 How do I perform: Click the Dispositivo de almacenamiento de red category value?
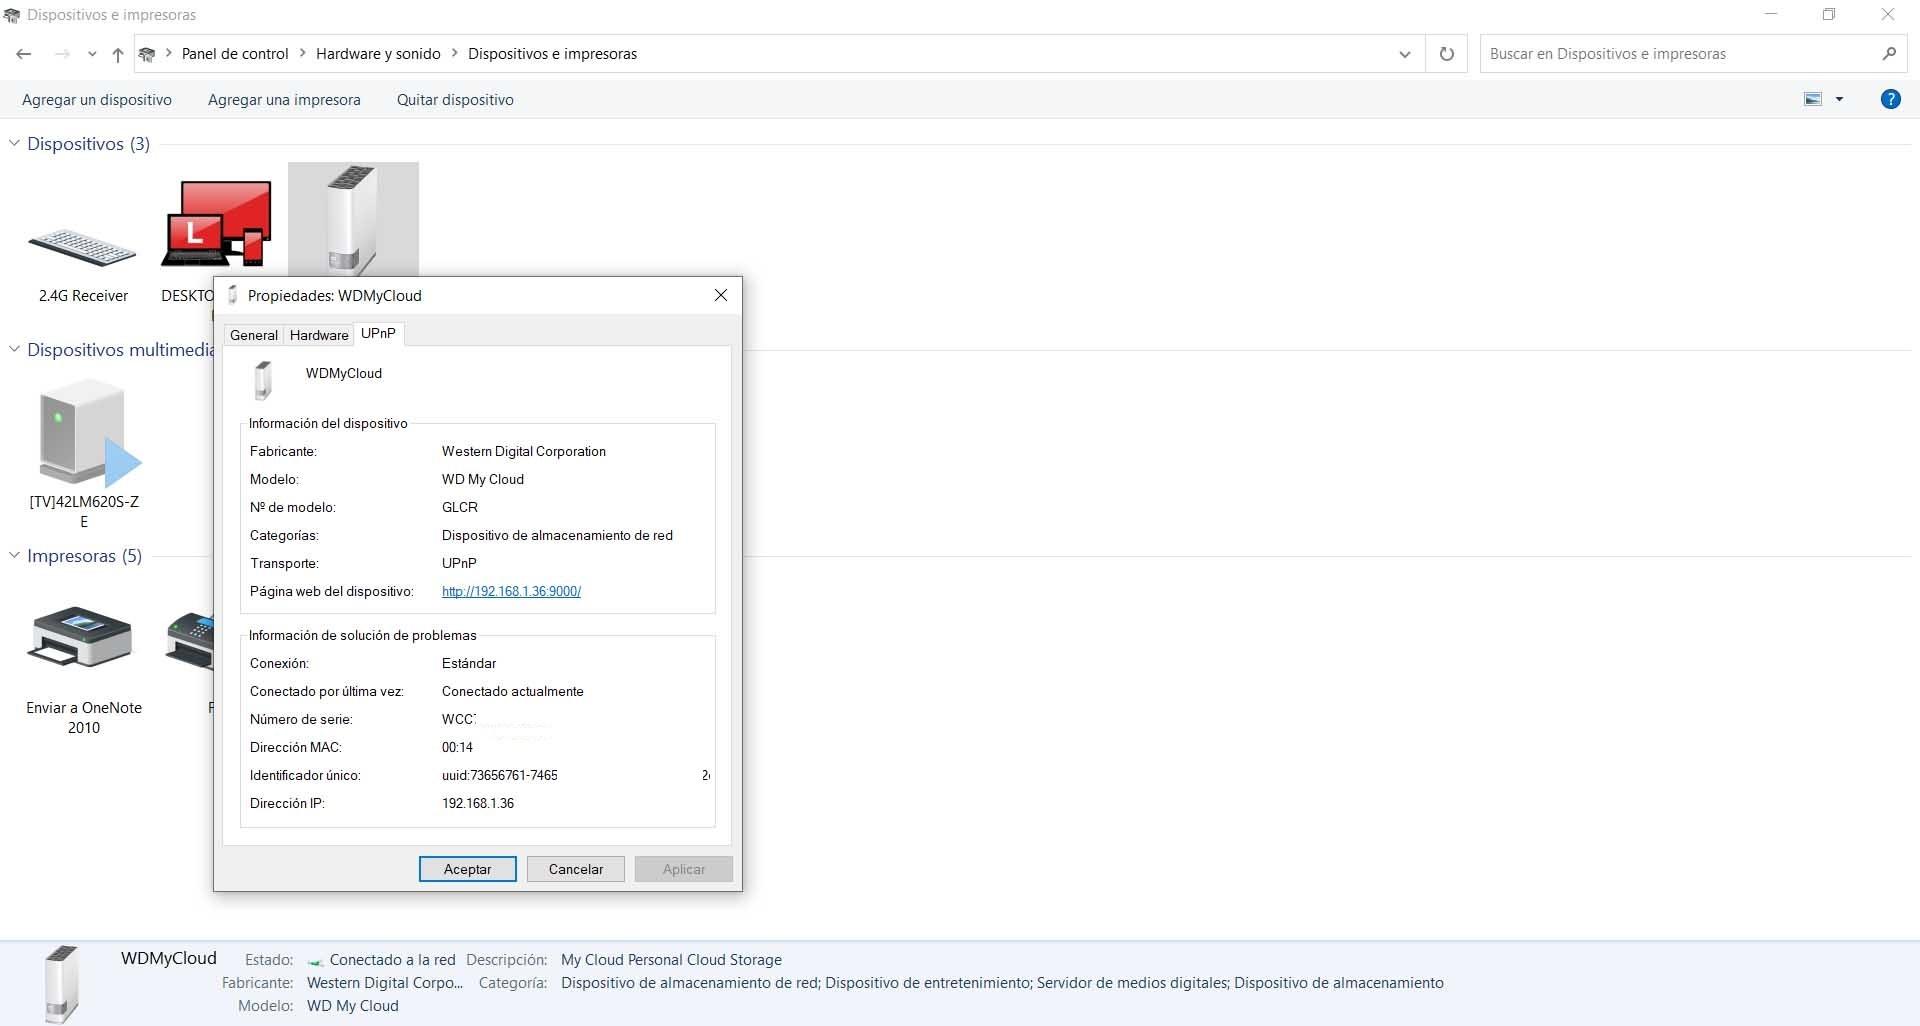pos(557,535)
